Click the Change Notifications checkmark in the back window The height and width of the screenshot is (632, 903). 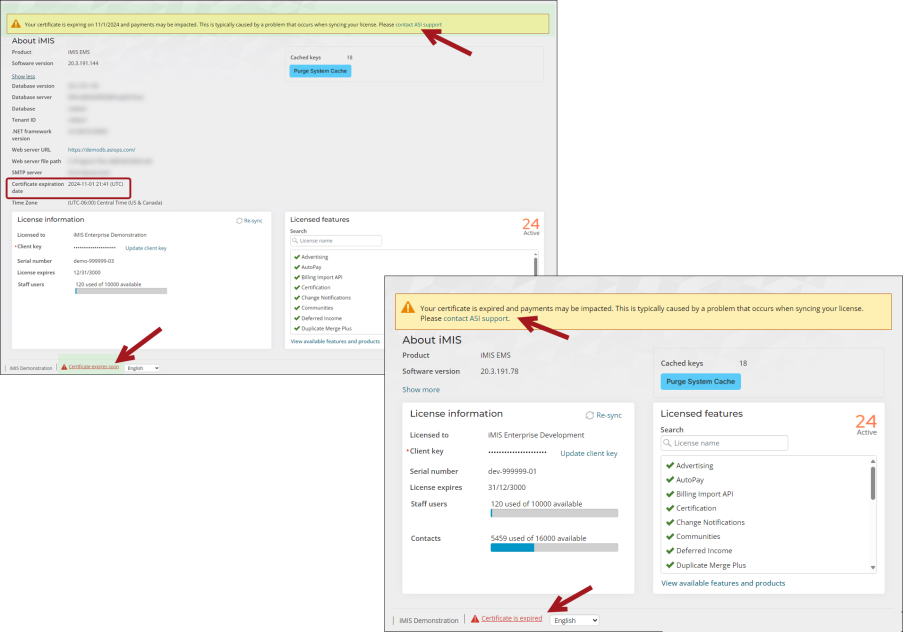tap(297, 298)
